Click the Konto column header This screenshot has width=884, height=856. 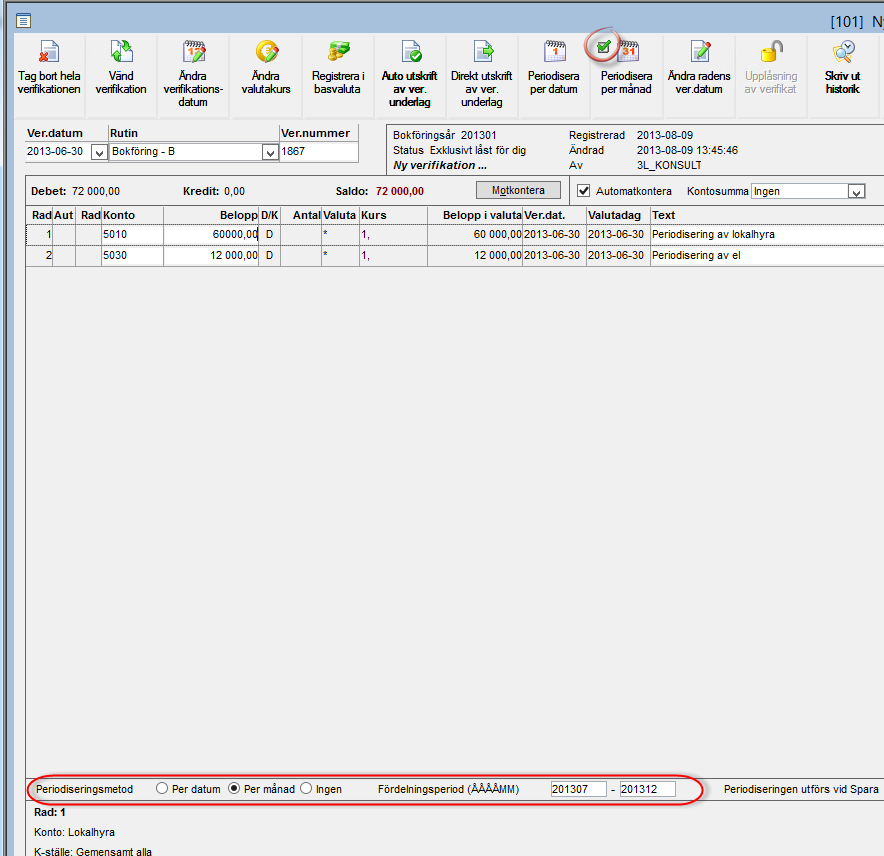tap(132, 215)
